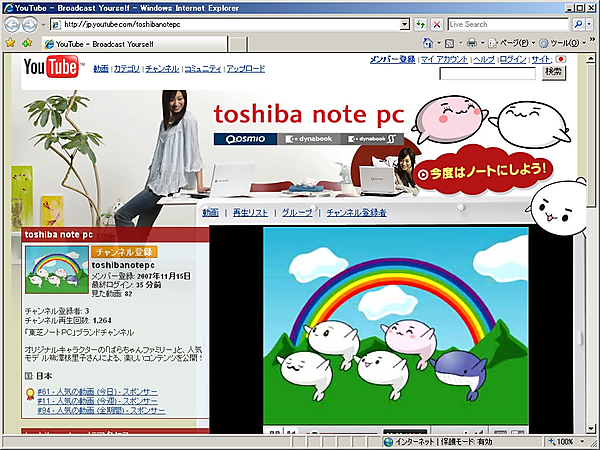Click the コミュニティ header link
Viewport: 600px width, 450px height.
[x=203, y=69]
